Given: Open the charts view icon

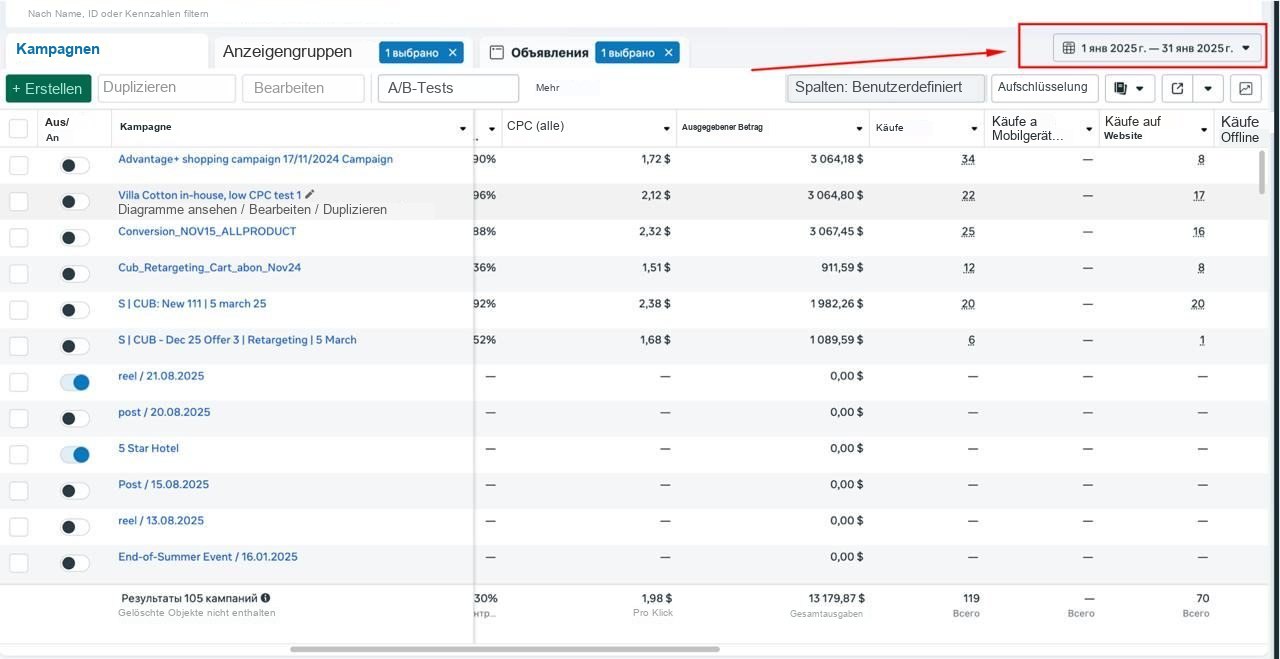Looking at the screenshot, I should tap(1245, 88).
